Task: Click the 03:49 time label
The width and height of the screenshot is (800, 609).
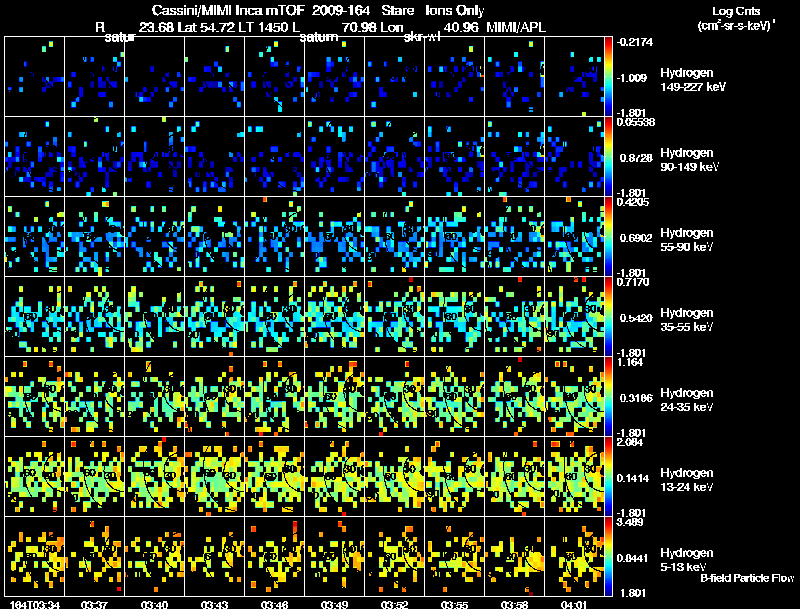Action: (x=335, y=605)
